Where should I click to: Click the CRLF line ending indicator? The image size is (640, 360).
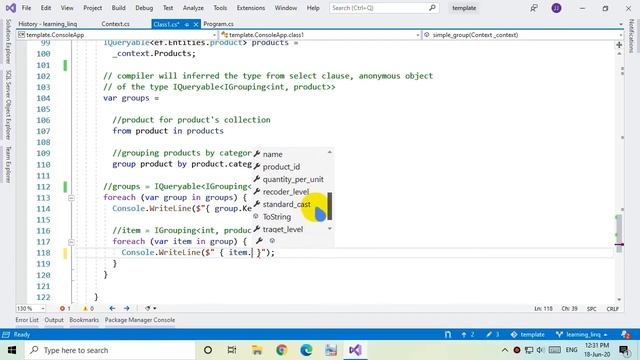tap(612, 309)
